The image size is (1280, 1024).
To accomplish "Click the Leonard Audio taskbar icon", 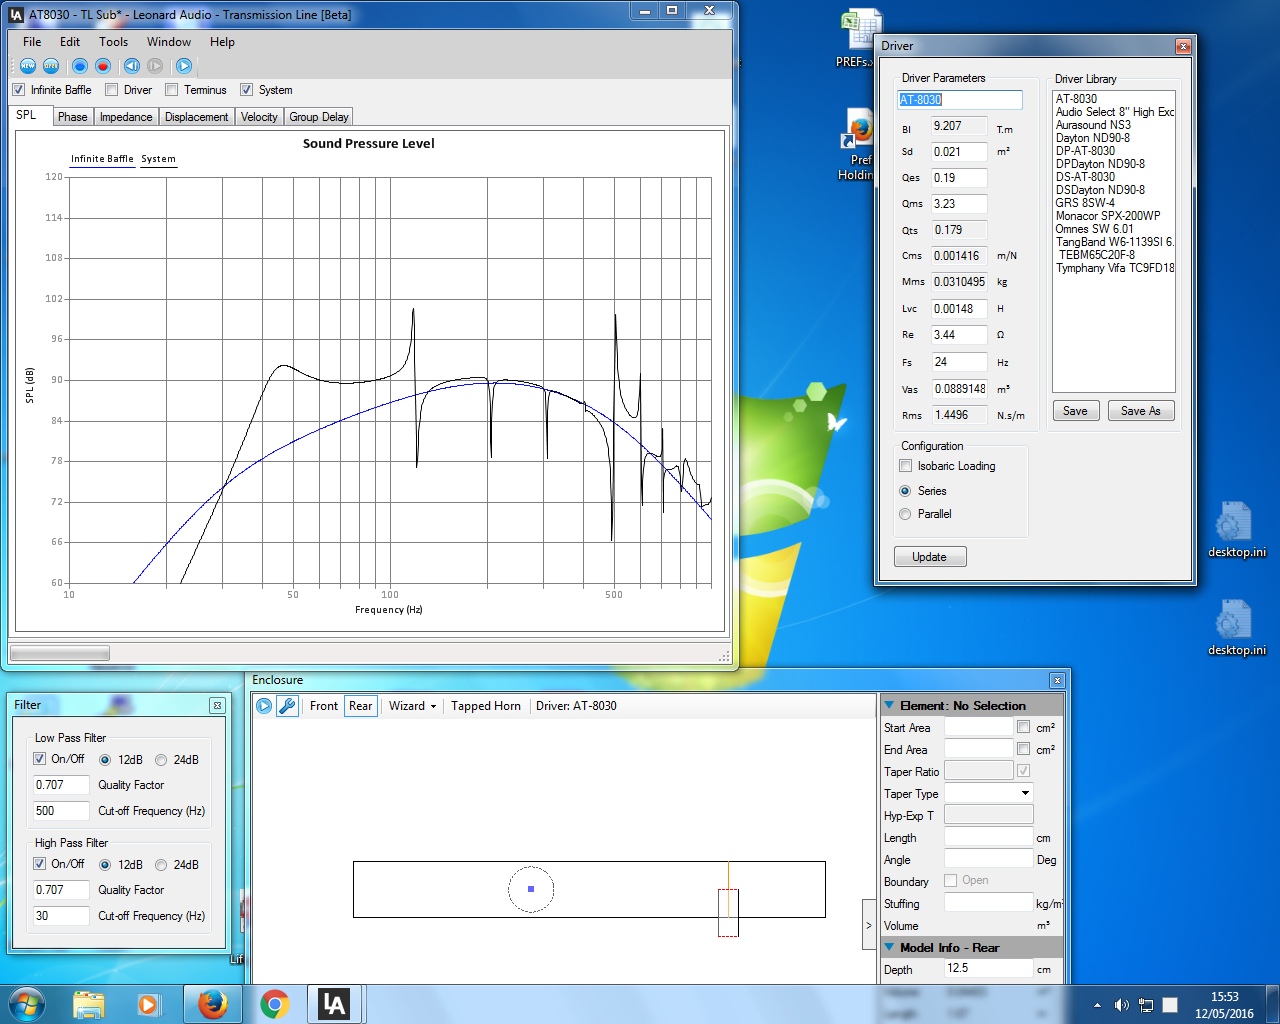I will pos(334,1004).
